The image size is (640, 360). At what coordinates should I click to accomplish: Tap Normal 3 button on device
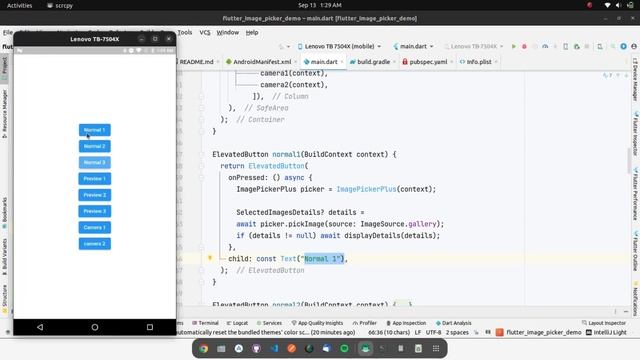95,162
